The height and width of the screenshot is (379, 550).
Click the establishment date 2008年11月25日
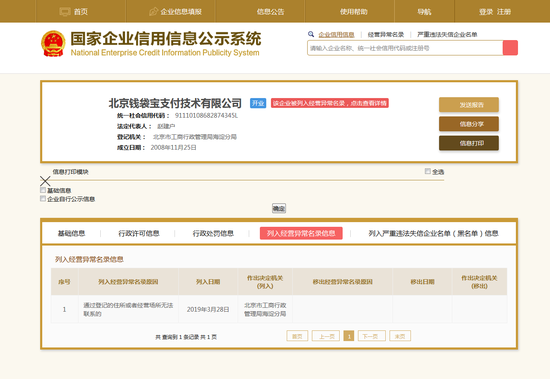click(173, 148)
